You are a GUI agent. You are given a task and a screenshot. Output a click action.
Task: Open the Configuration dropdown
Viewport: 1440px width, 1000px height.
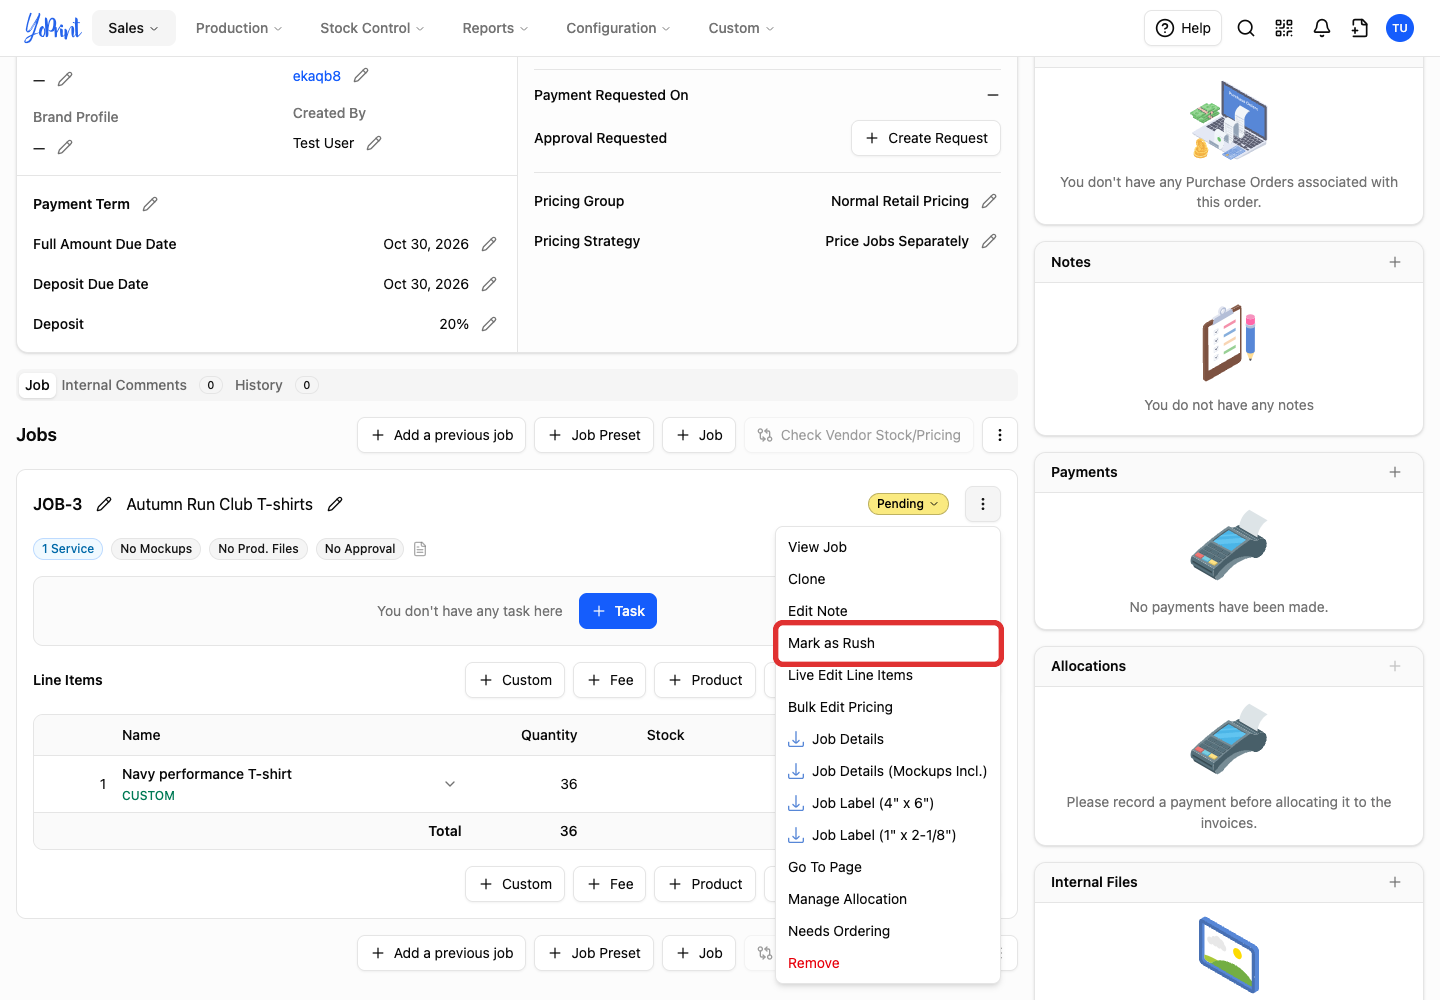(618, 28)
